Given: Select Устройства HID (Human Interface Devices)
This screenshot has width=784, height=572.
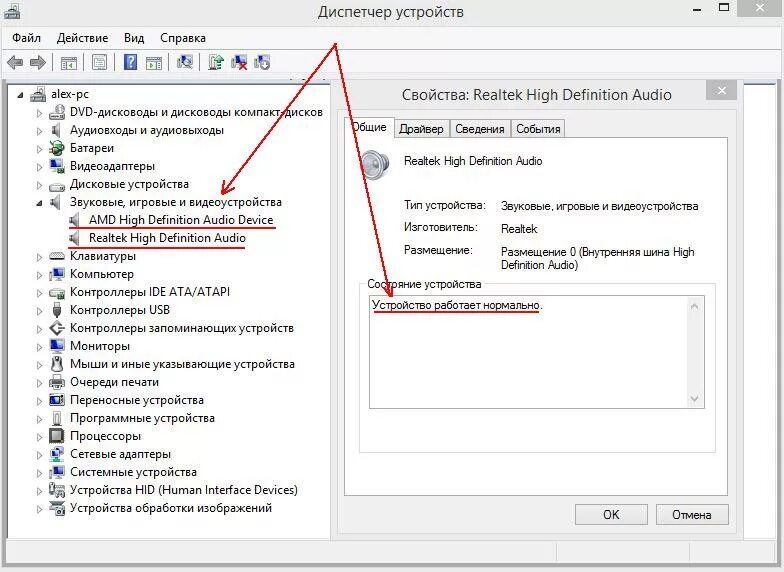Looking at the screenshot, I should coord(184,490).
